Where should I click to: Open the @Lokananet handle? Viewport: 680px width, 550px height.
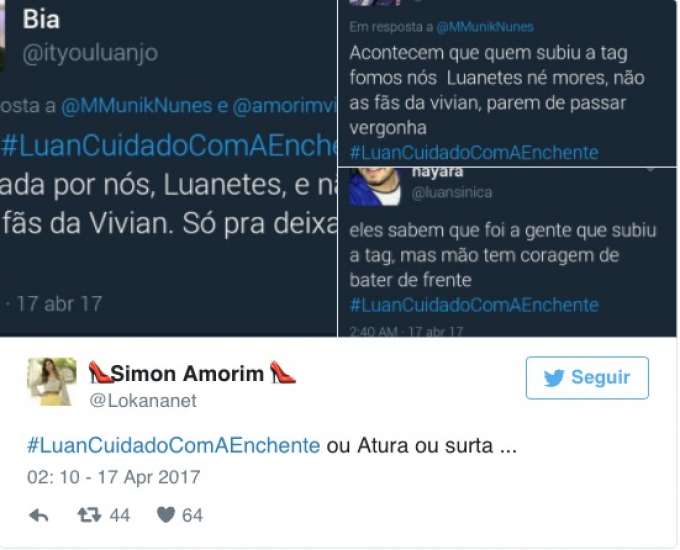[143, 400]
